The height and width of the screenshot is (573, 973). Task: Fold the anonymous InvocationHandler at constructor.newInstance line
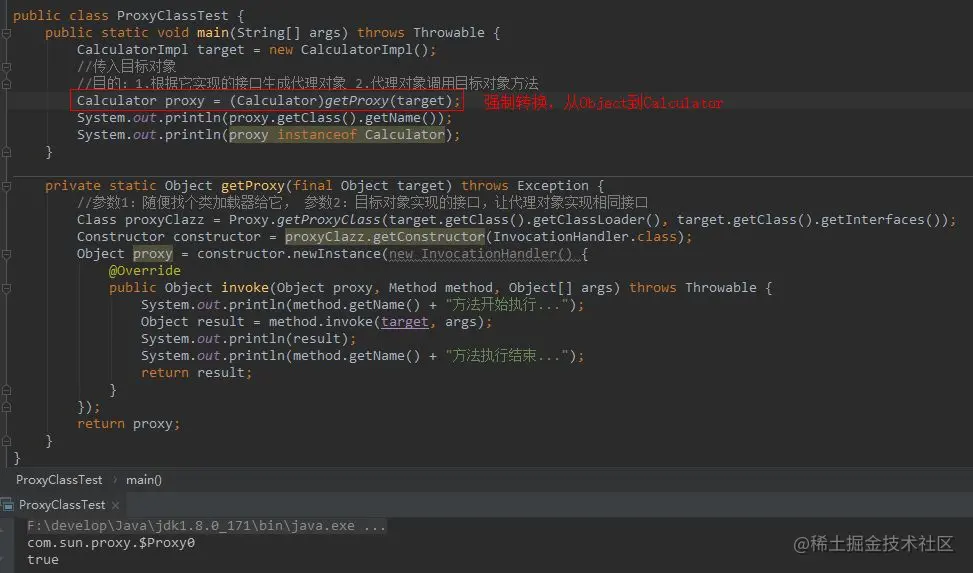(x=6, y=255)
